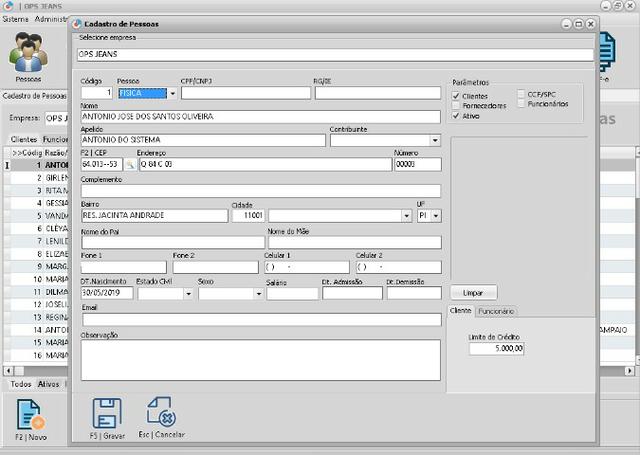Open the Contribuinte dropdown
The height and width of the screenshot is (455, 640).
point(435,140)
